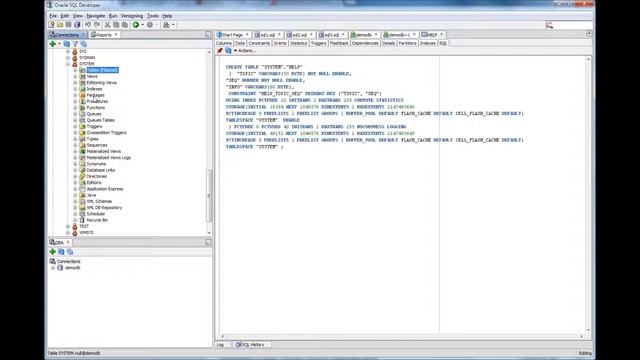
Task: Select the Recycle Bin tree item
Action: coord(97,220)
